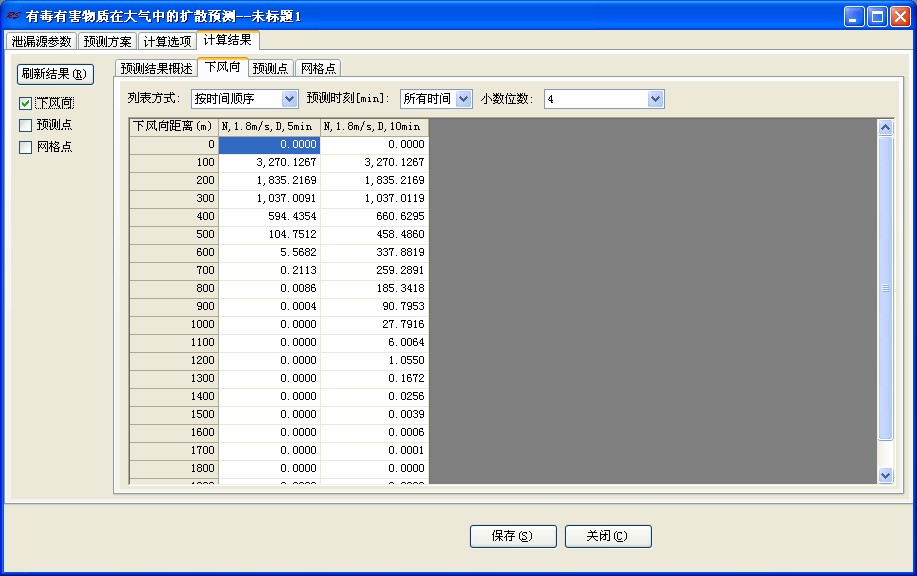Select cell 6.0064
Screen dimensions: 917x576
click(374, 343)
